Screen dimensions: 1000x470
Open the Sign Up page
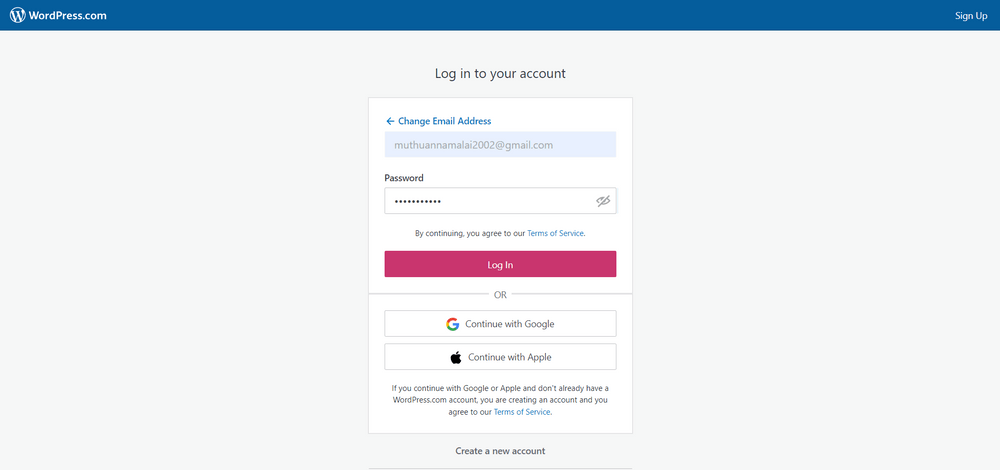point(970,15)
